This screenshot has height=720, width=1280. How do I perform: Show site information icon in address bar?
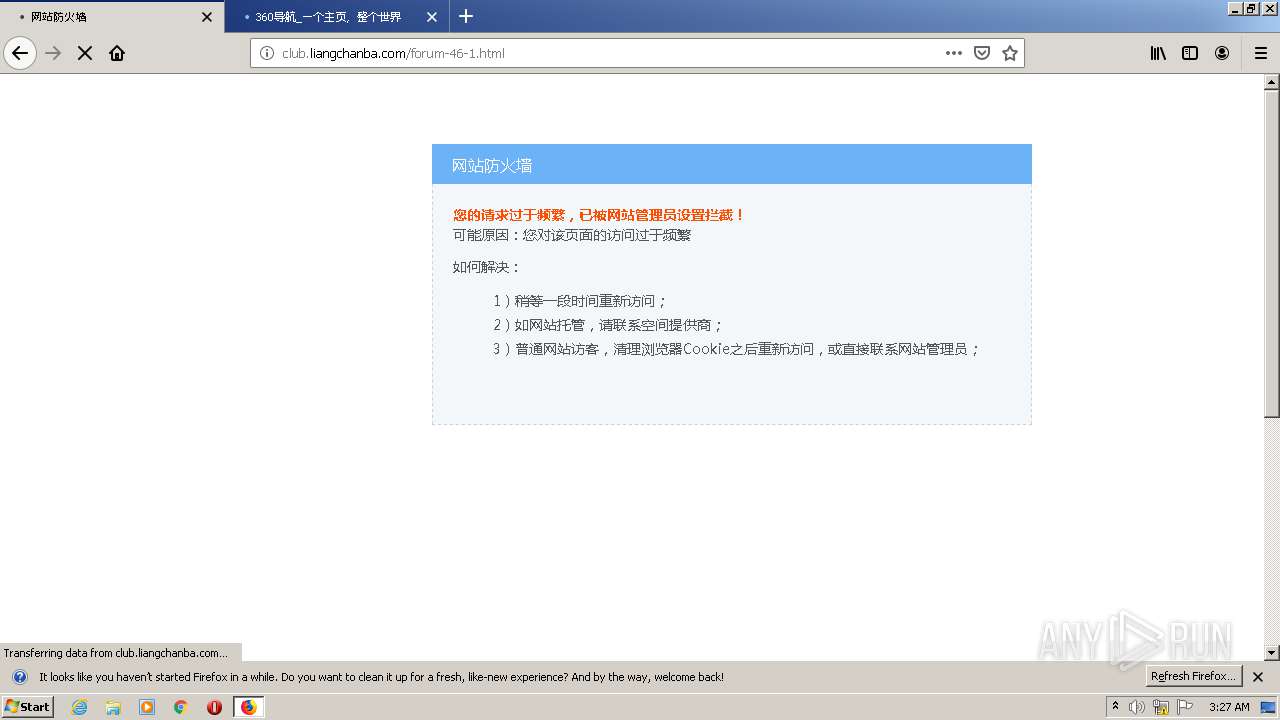(x=267, y=53)
